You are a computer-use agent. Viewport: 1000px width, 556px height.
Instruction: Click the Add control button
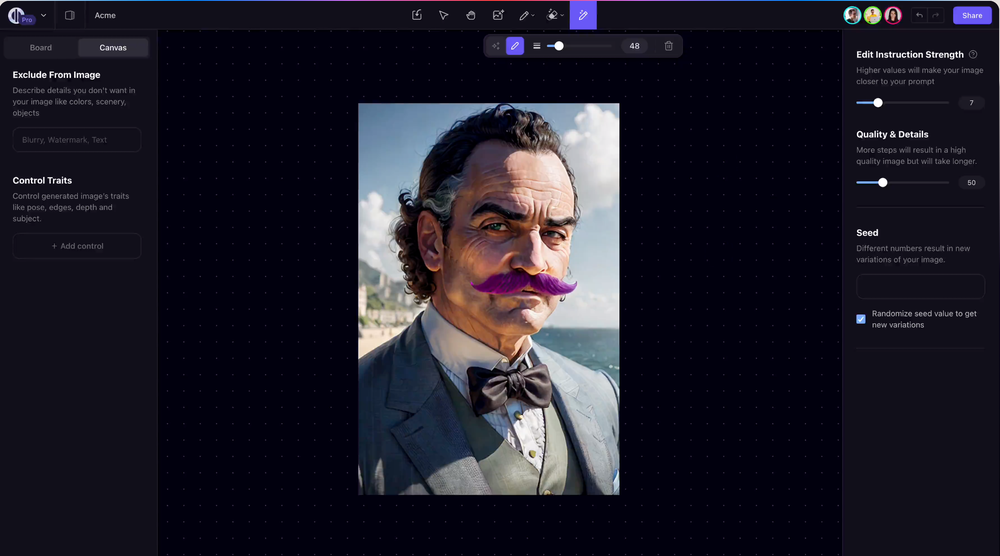point(77,246)
